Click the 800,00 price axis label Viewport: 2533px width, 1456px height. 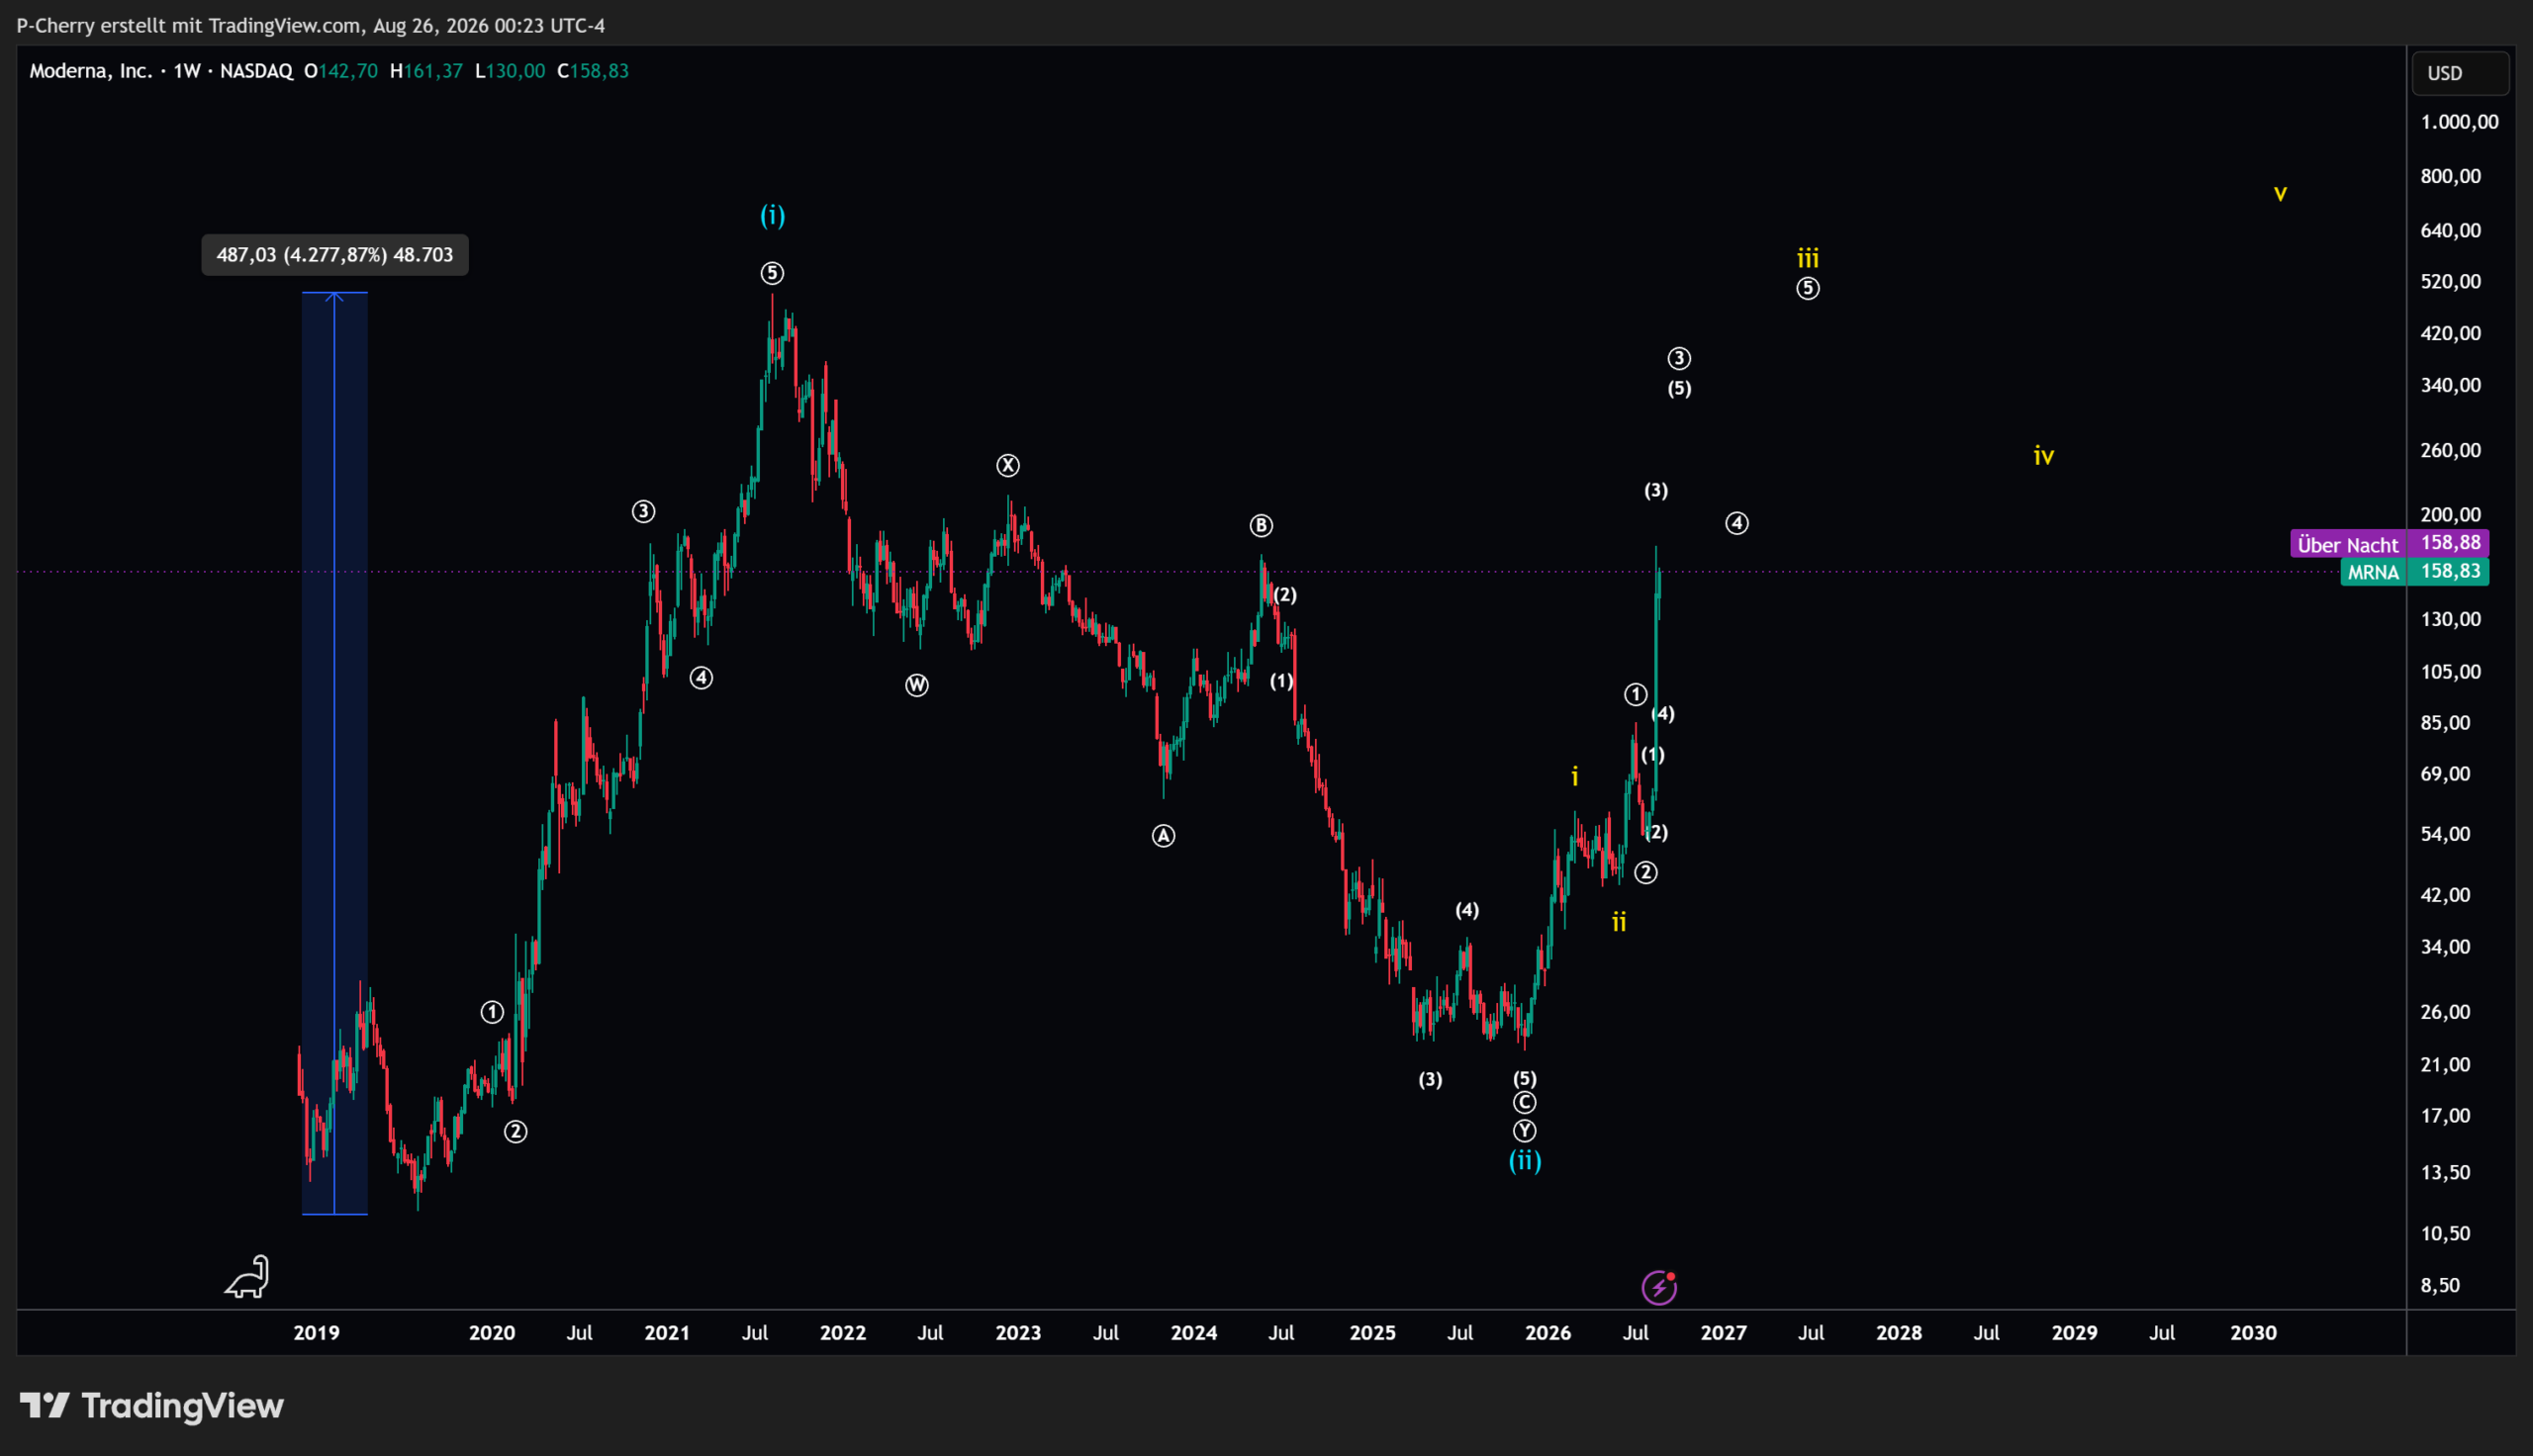pyautogui.click(x=2451, y=176)
